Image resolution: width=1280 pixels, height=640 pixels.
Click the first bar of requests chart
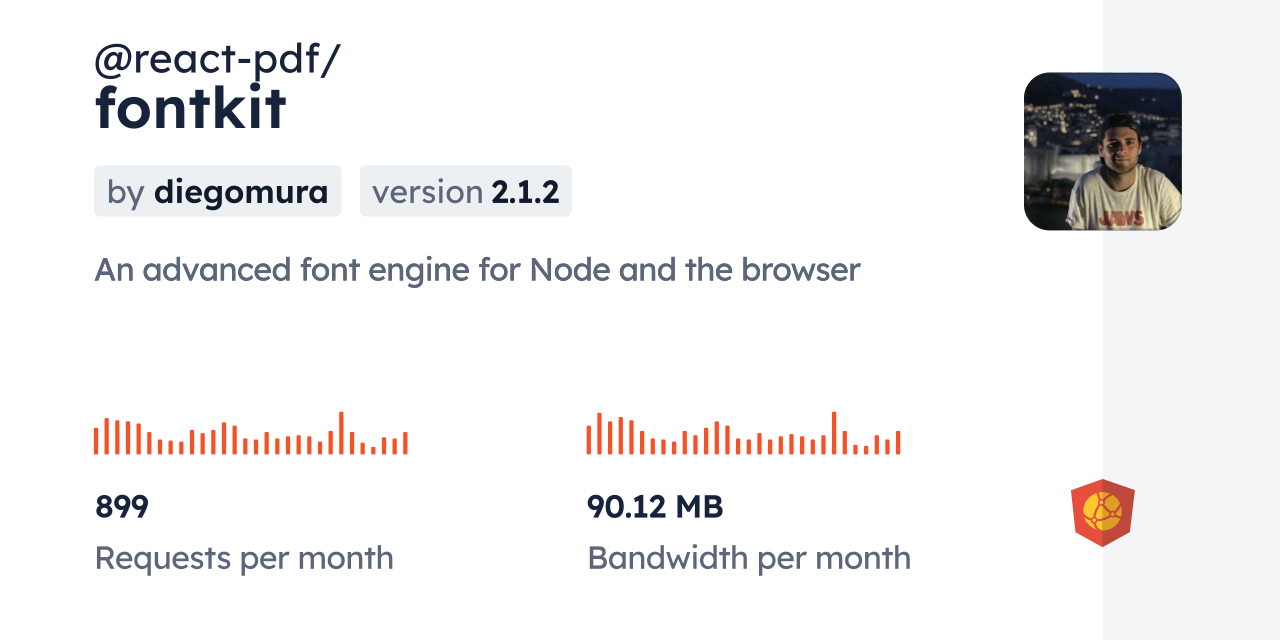coord(96,441)
